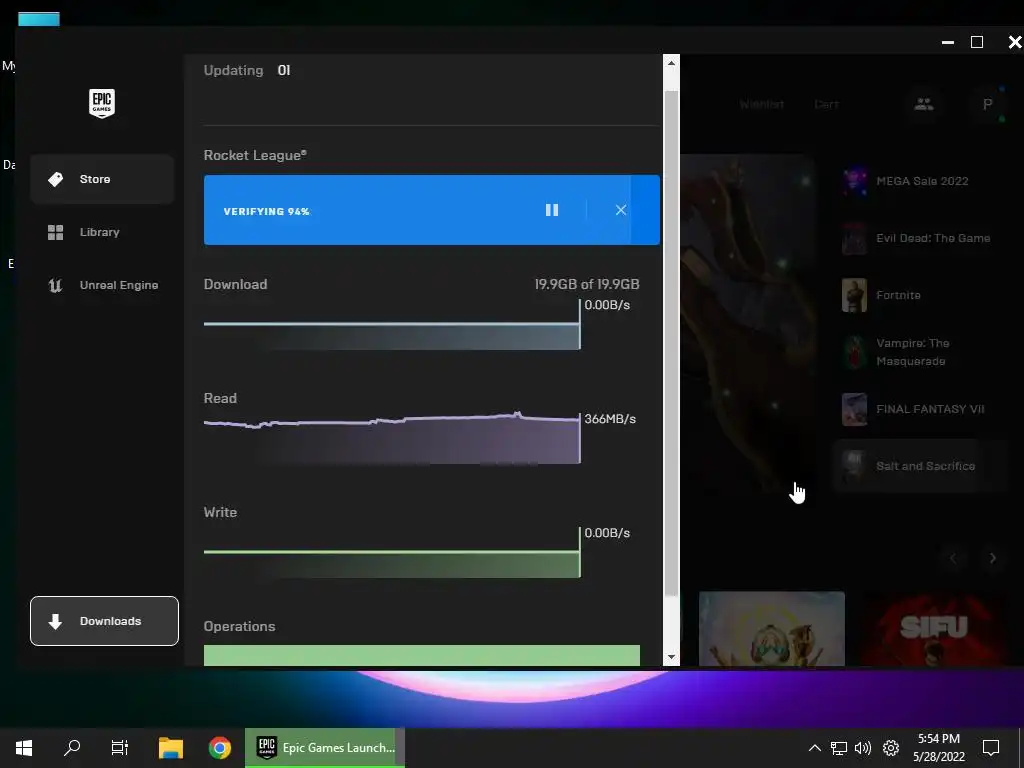Select Salt and Sacrifice entry
1024x768 pixels.
tap(920, 466)
